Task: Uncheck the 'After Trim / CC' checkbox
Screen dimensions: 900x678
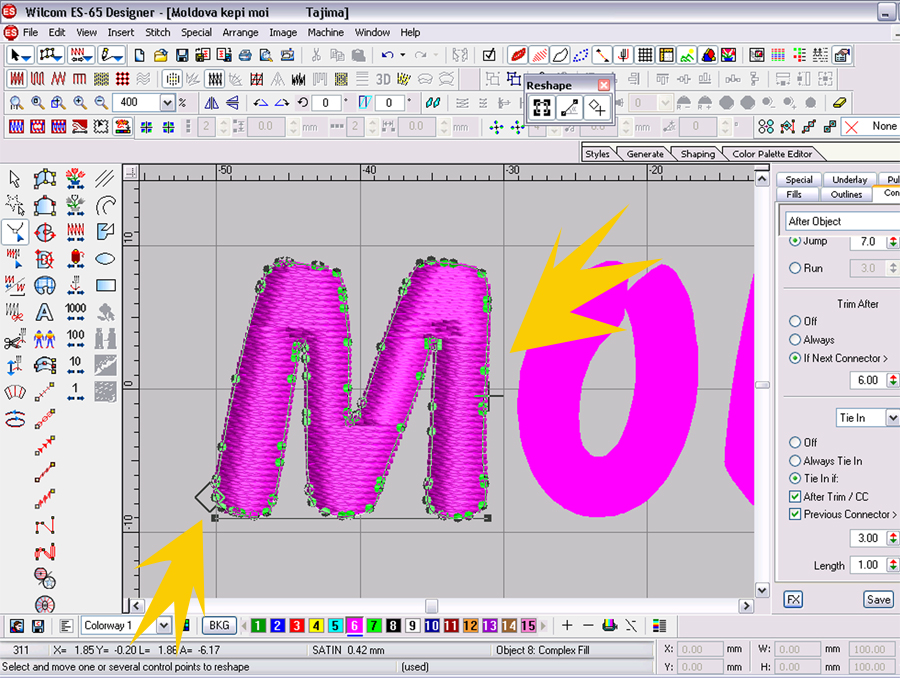Action: pos(796,497)
